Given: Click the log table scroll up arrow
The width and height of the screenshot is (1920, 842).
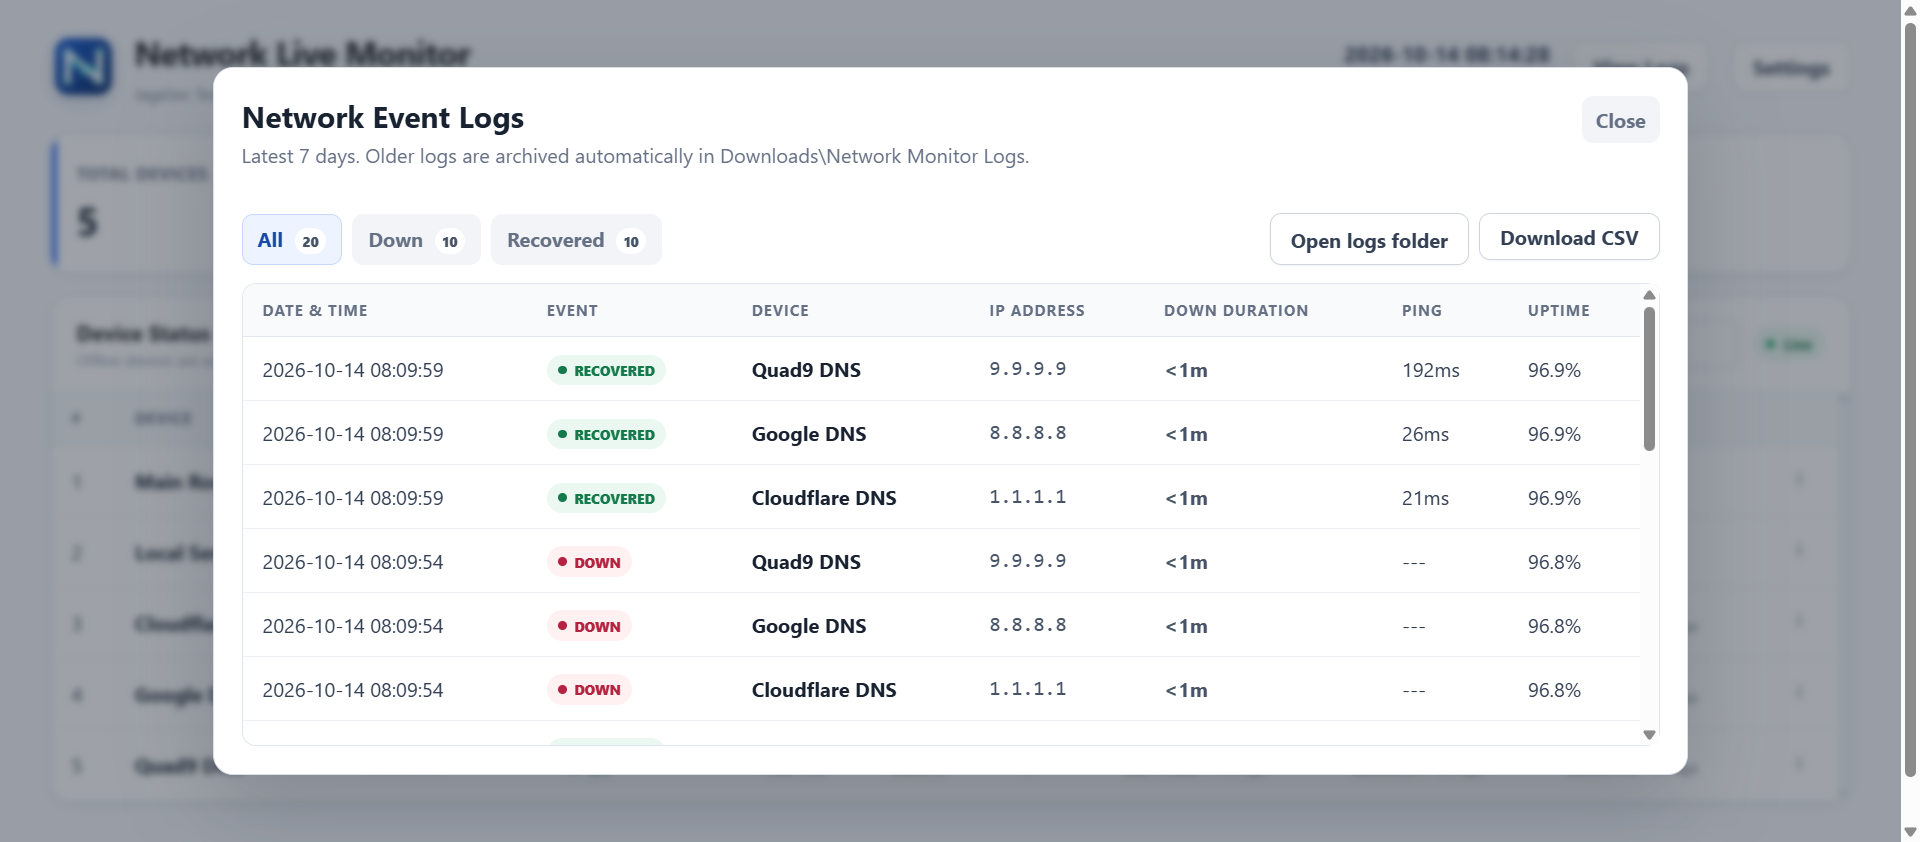Looking at the screenshot, I should point(1650,295).
